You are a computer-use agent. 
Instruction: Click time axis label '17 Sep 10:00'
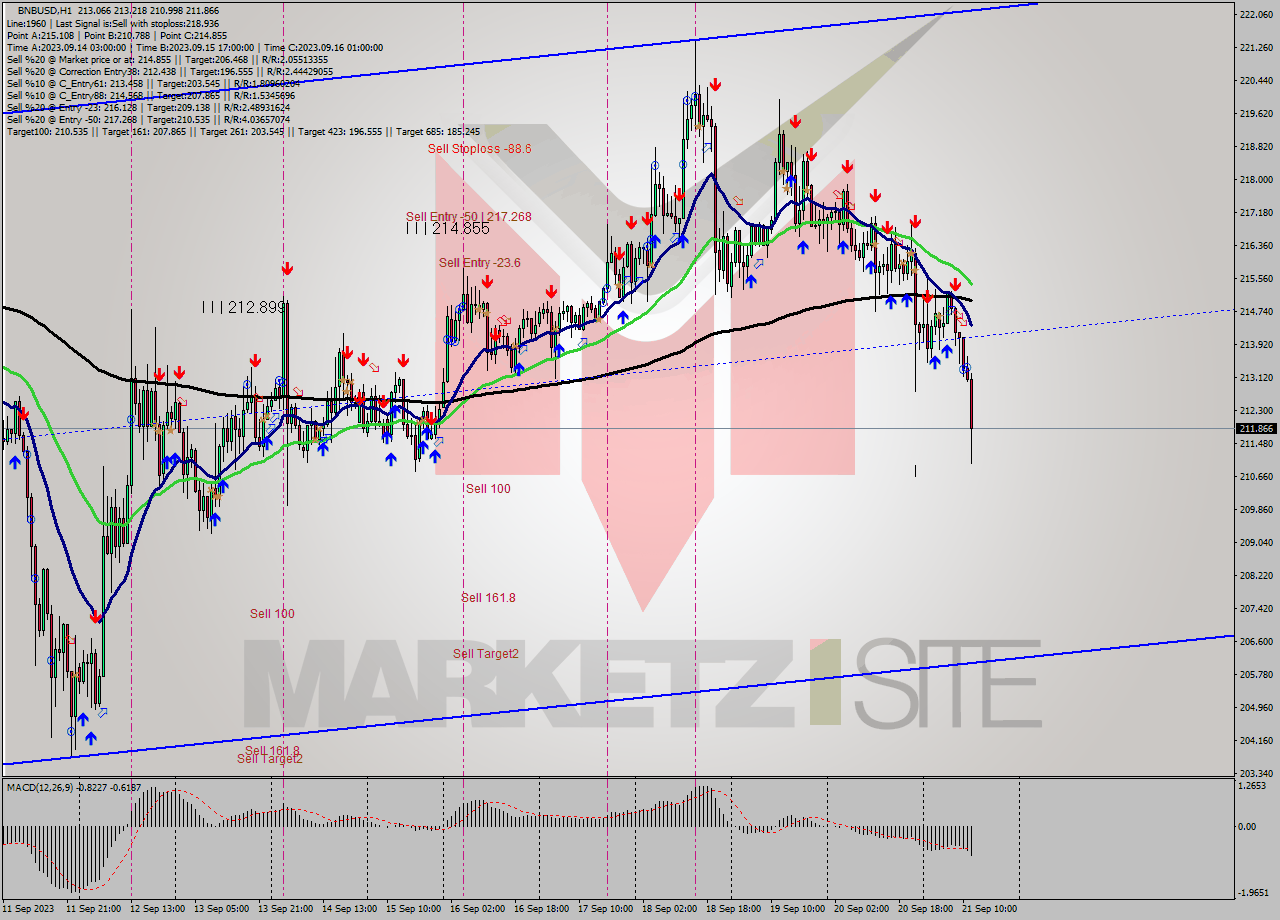tap(605, 908)
